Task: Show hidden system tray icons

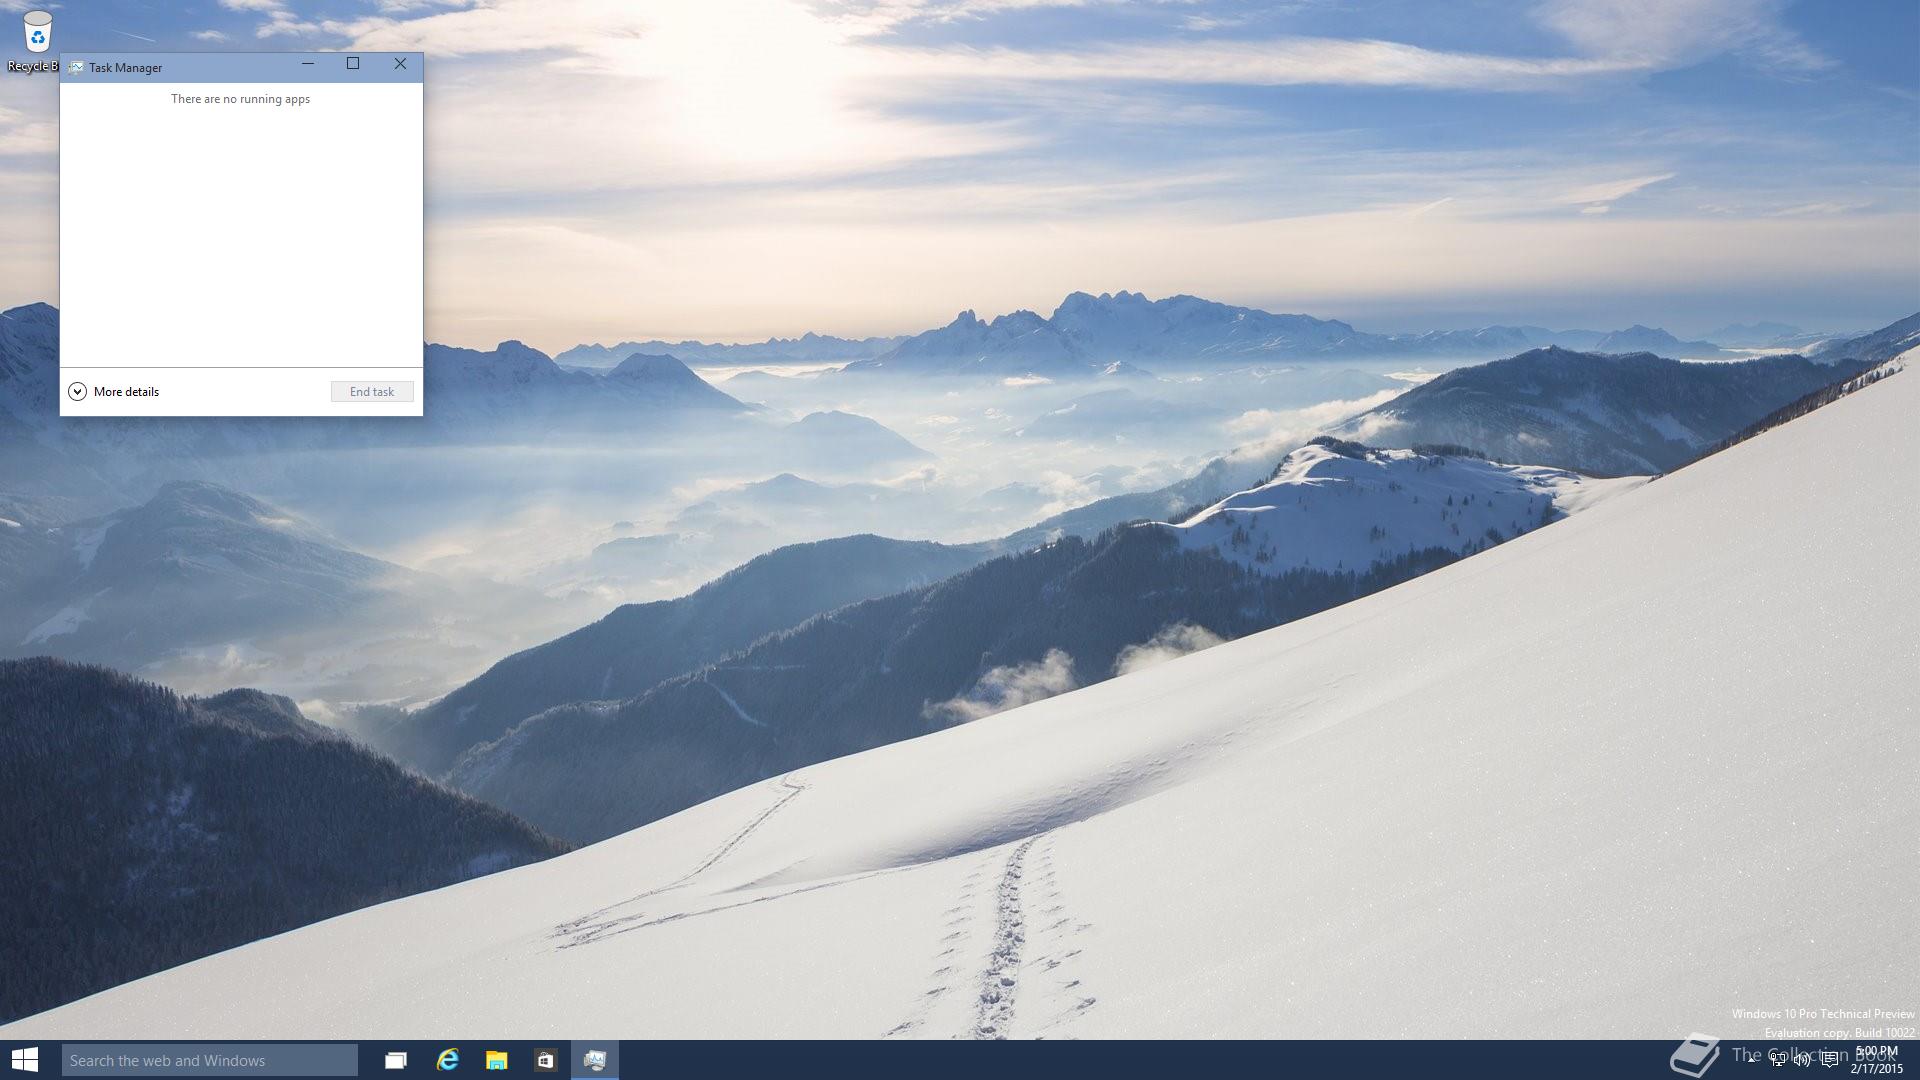Action: pos(1752,1060)
